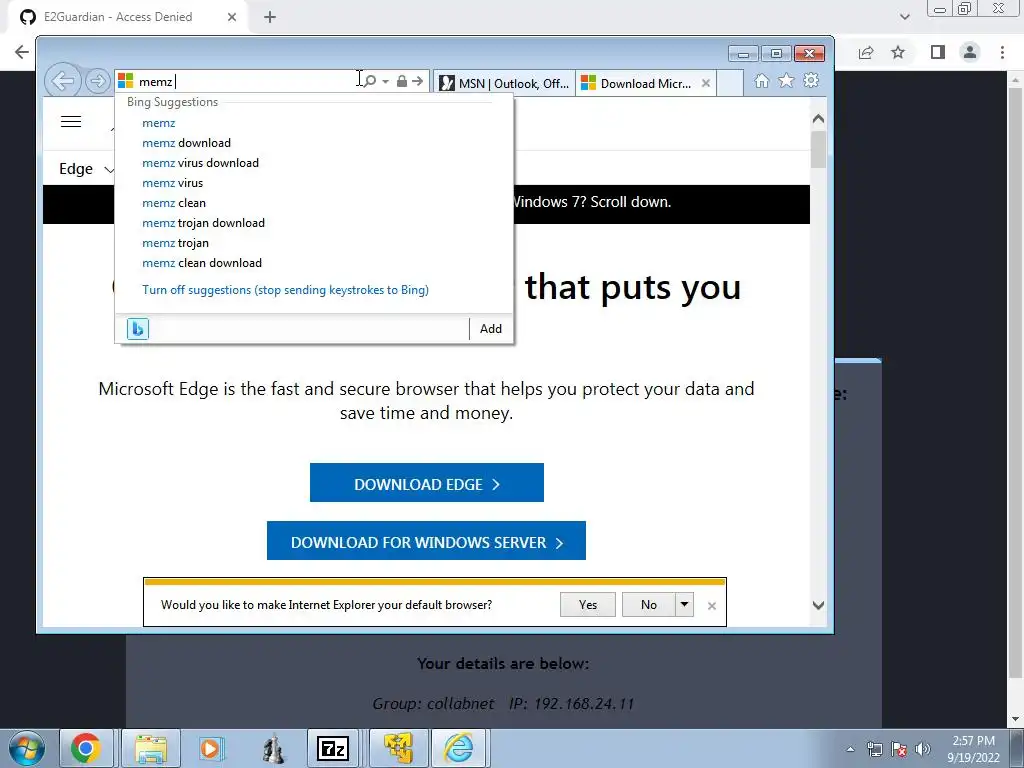Screen dimensions: 1024x768
Task: Go back in Internet Explorer
Action: tap(63, 82)
